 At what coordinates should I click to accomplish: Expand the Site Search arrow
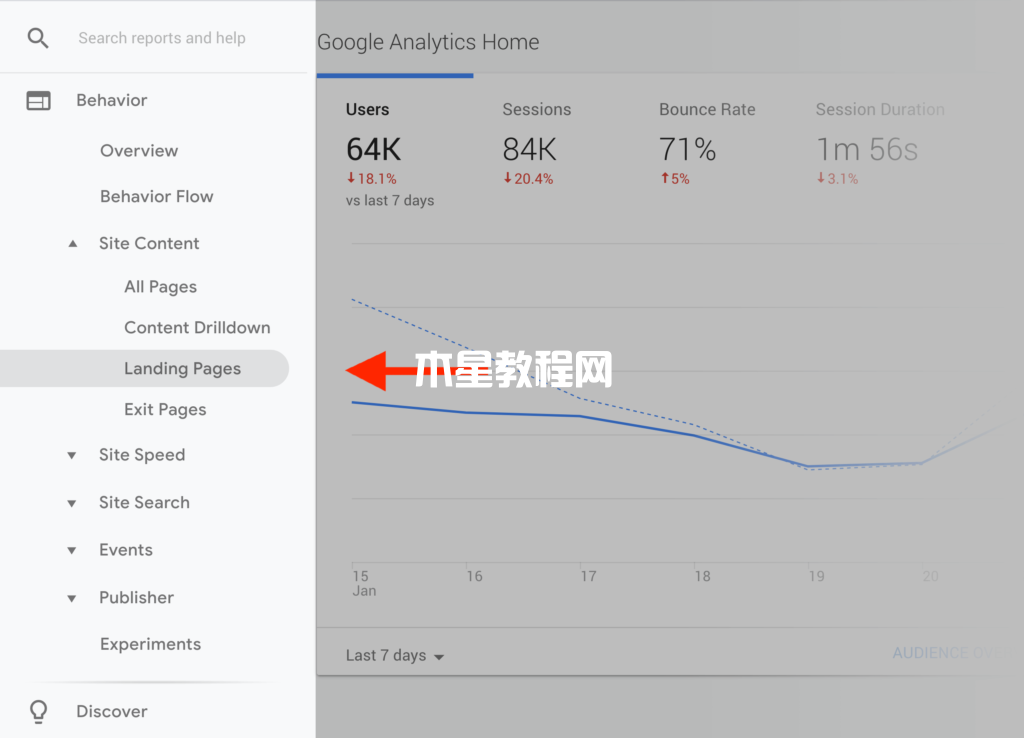tap(72, 503)
